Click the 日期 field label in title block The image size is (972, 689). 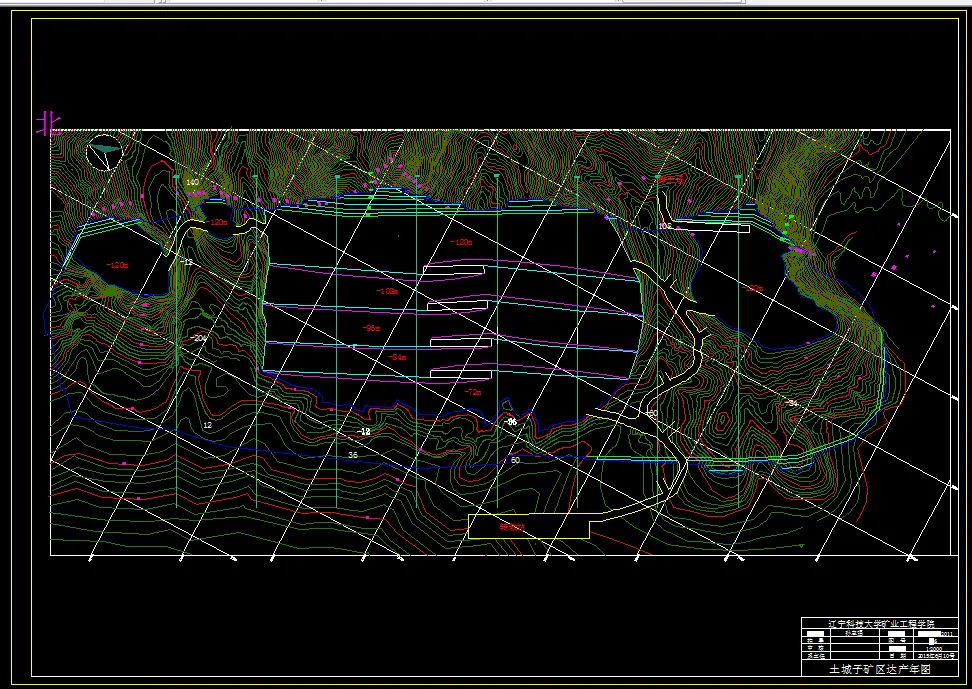pyautogui.click(x=898, y=656)
